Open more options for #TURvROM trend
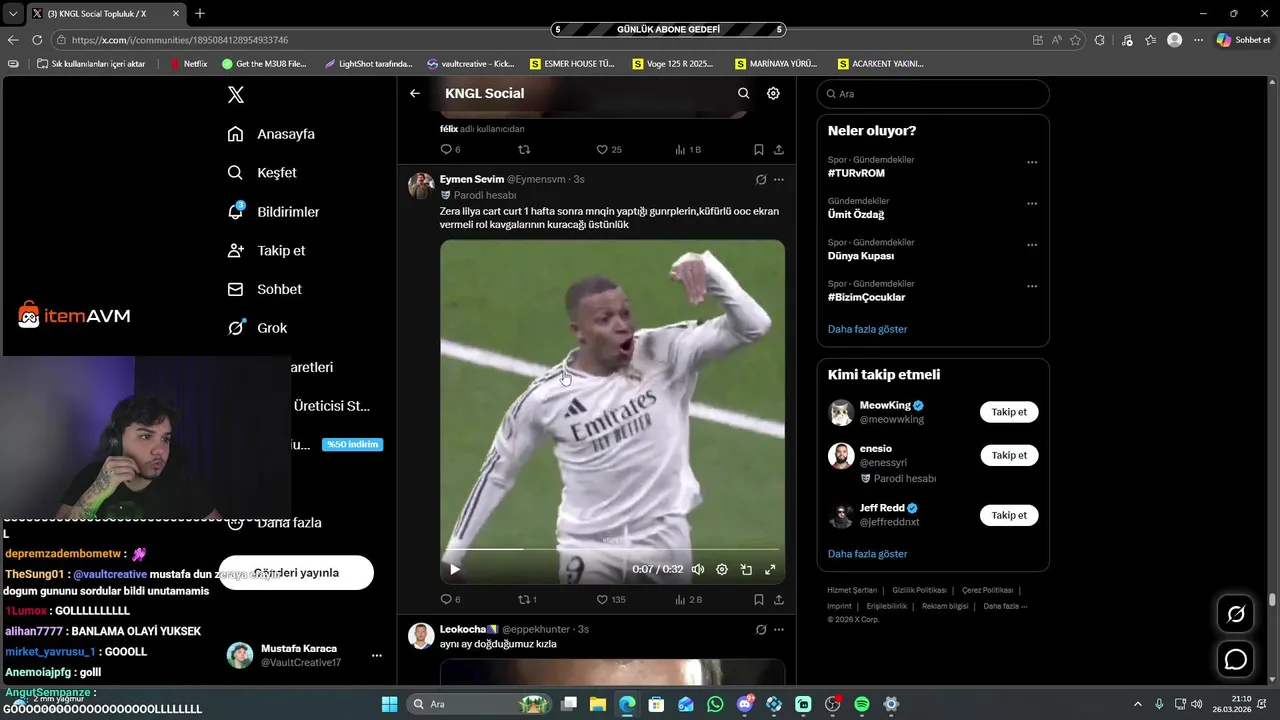The height and width of the screenshot is (720, 1280). [x=1032, y=162]
